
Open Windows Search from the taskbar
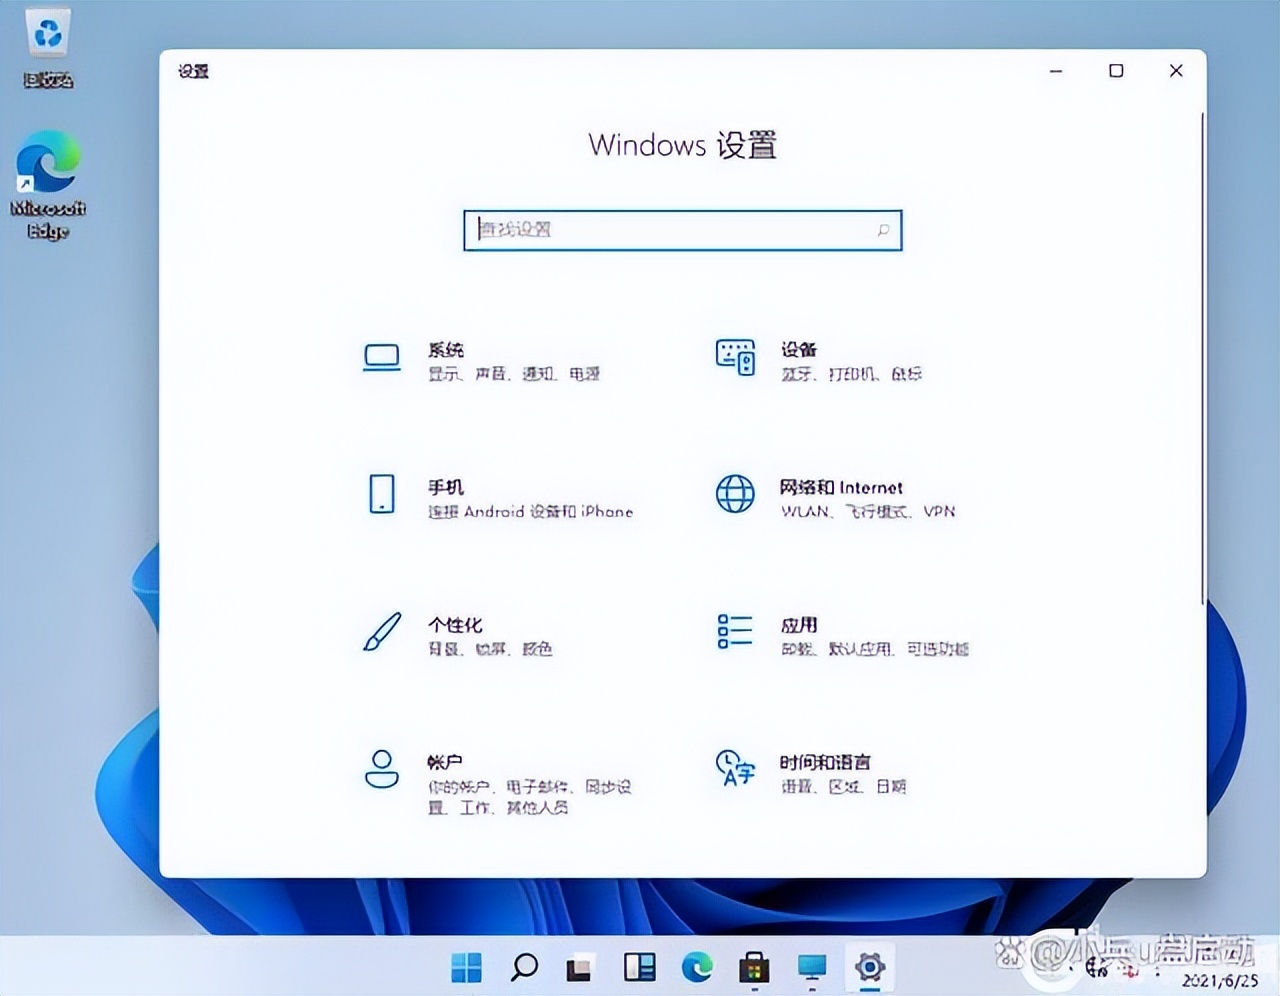click(524, 967)
